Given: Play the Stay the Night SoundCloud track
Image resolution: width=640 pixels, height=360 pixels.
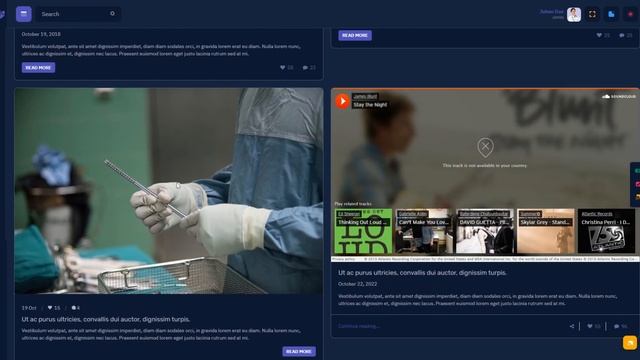Looking at the screenshot, I should pyautogui.click(x=342, y=101).
